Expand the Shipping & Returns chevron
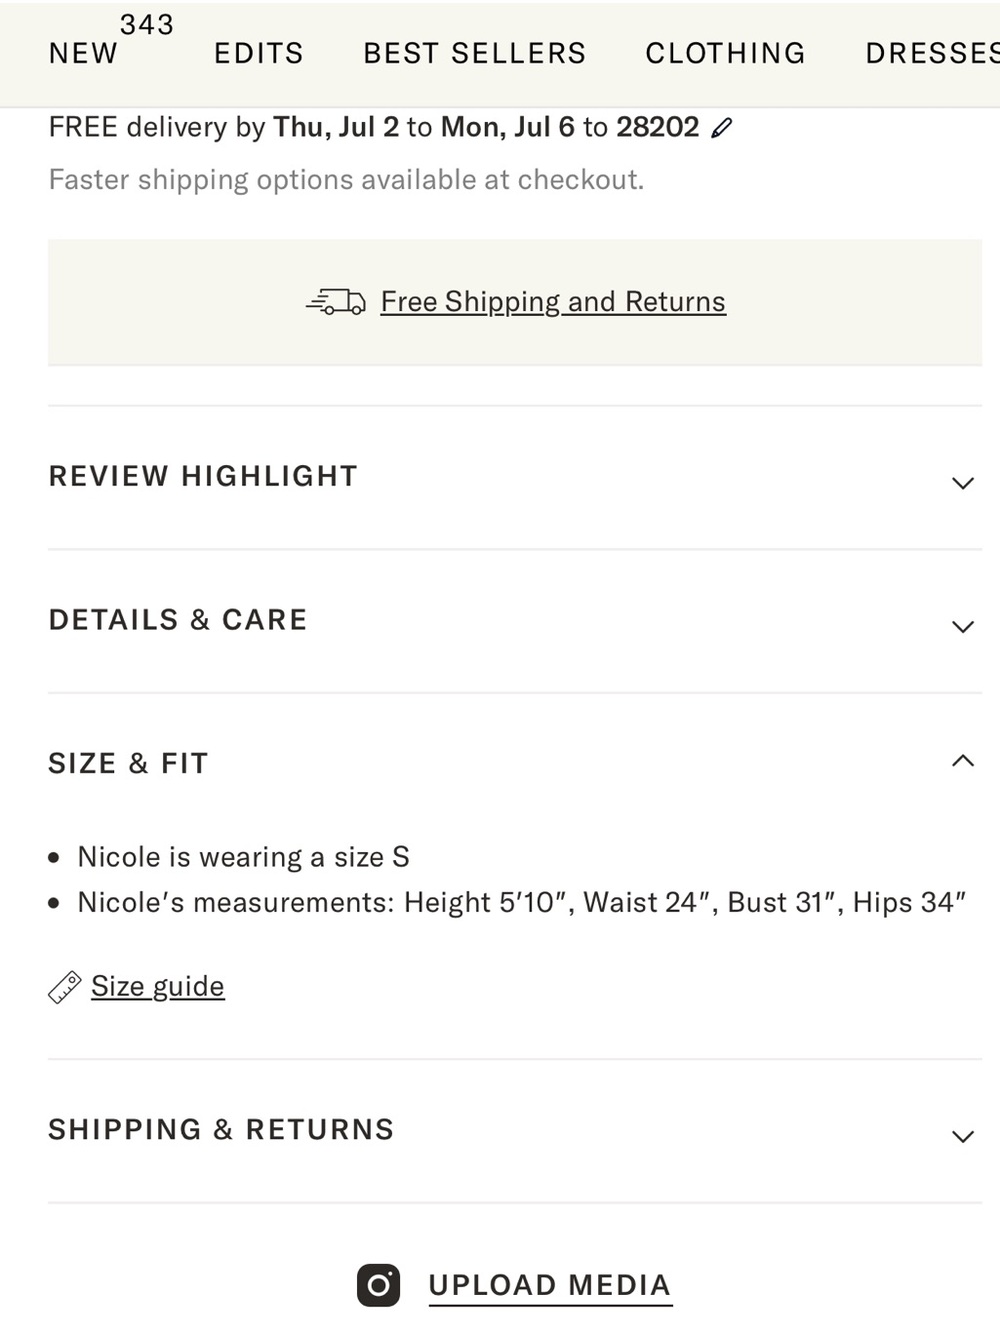Screen dimensions: 1000x1333 [962, 1136]
